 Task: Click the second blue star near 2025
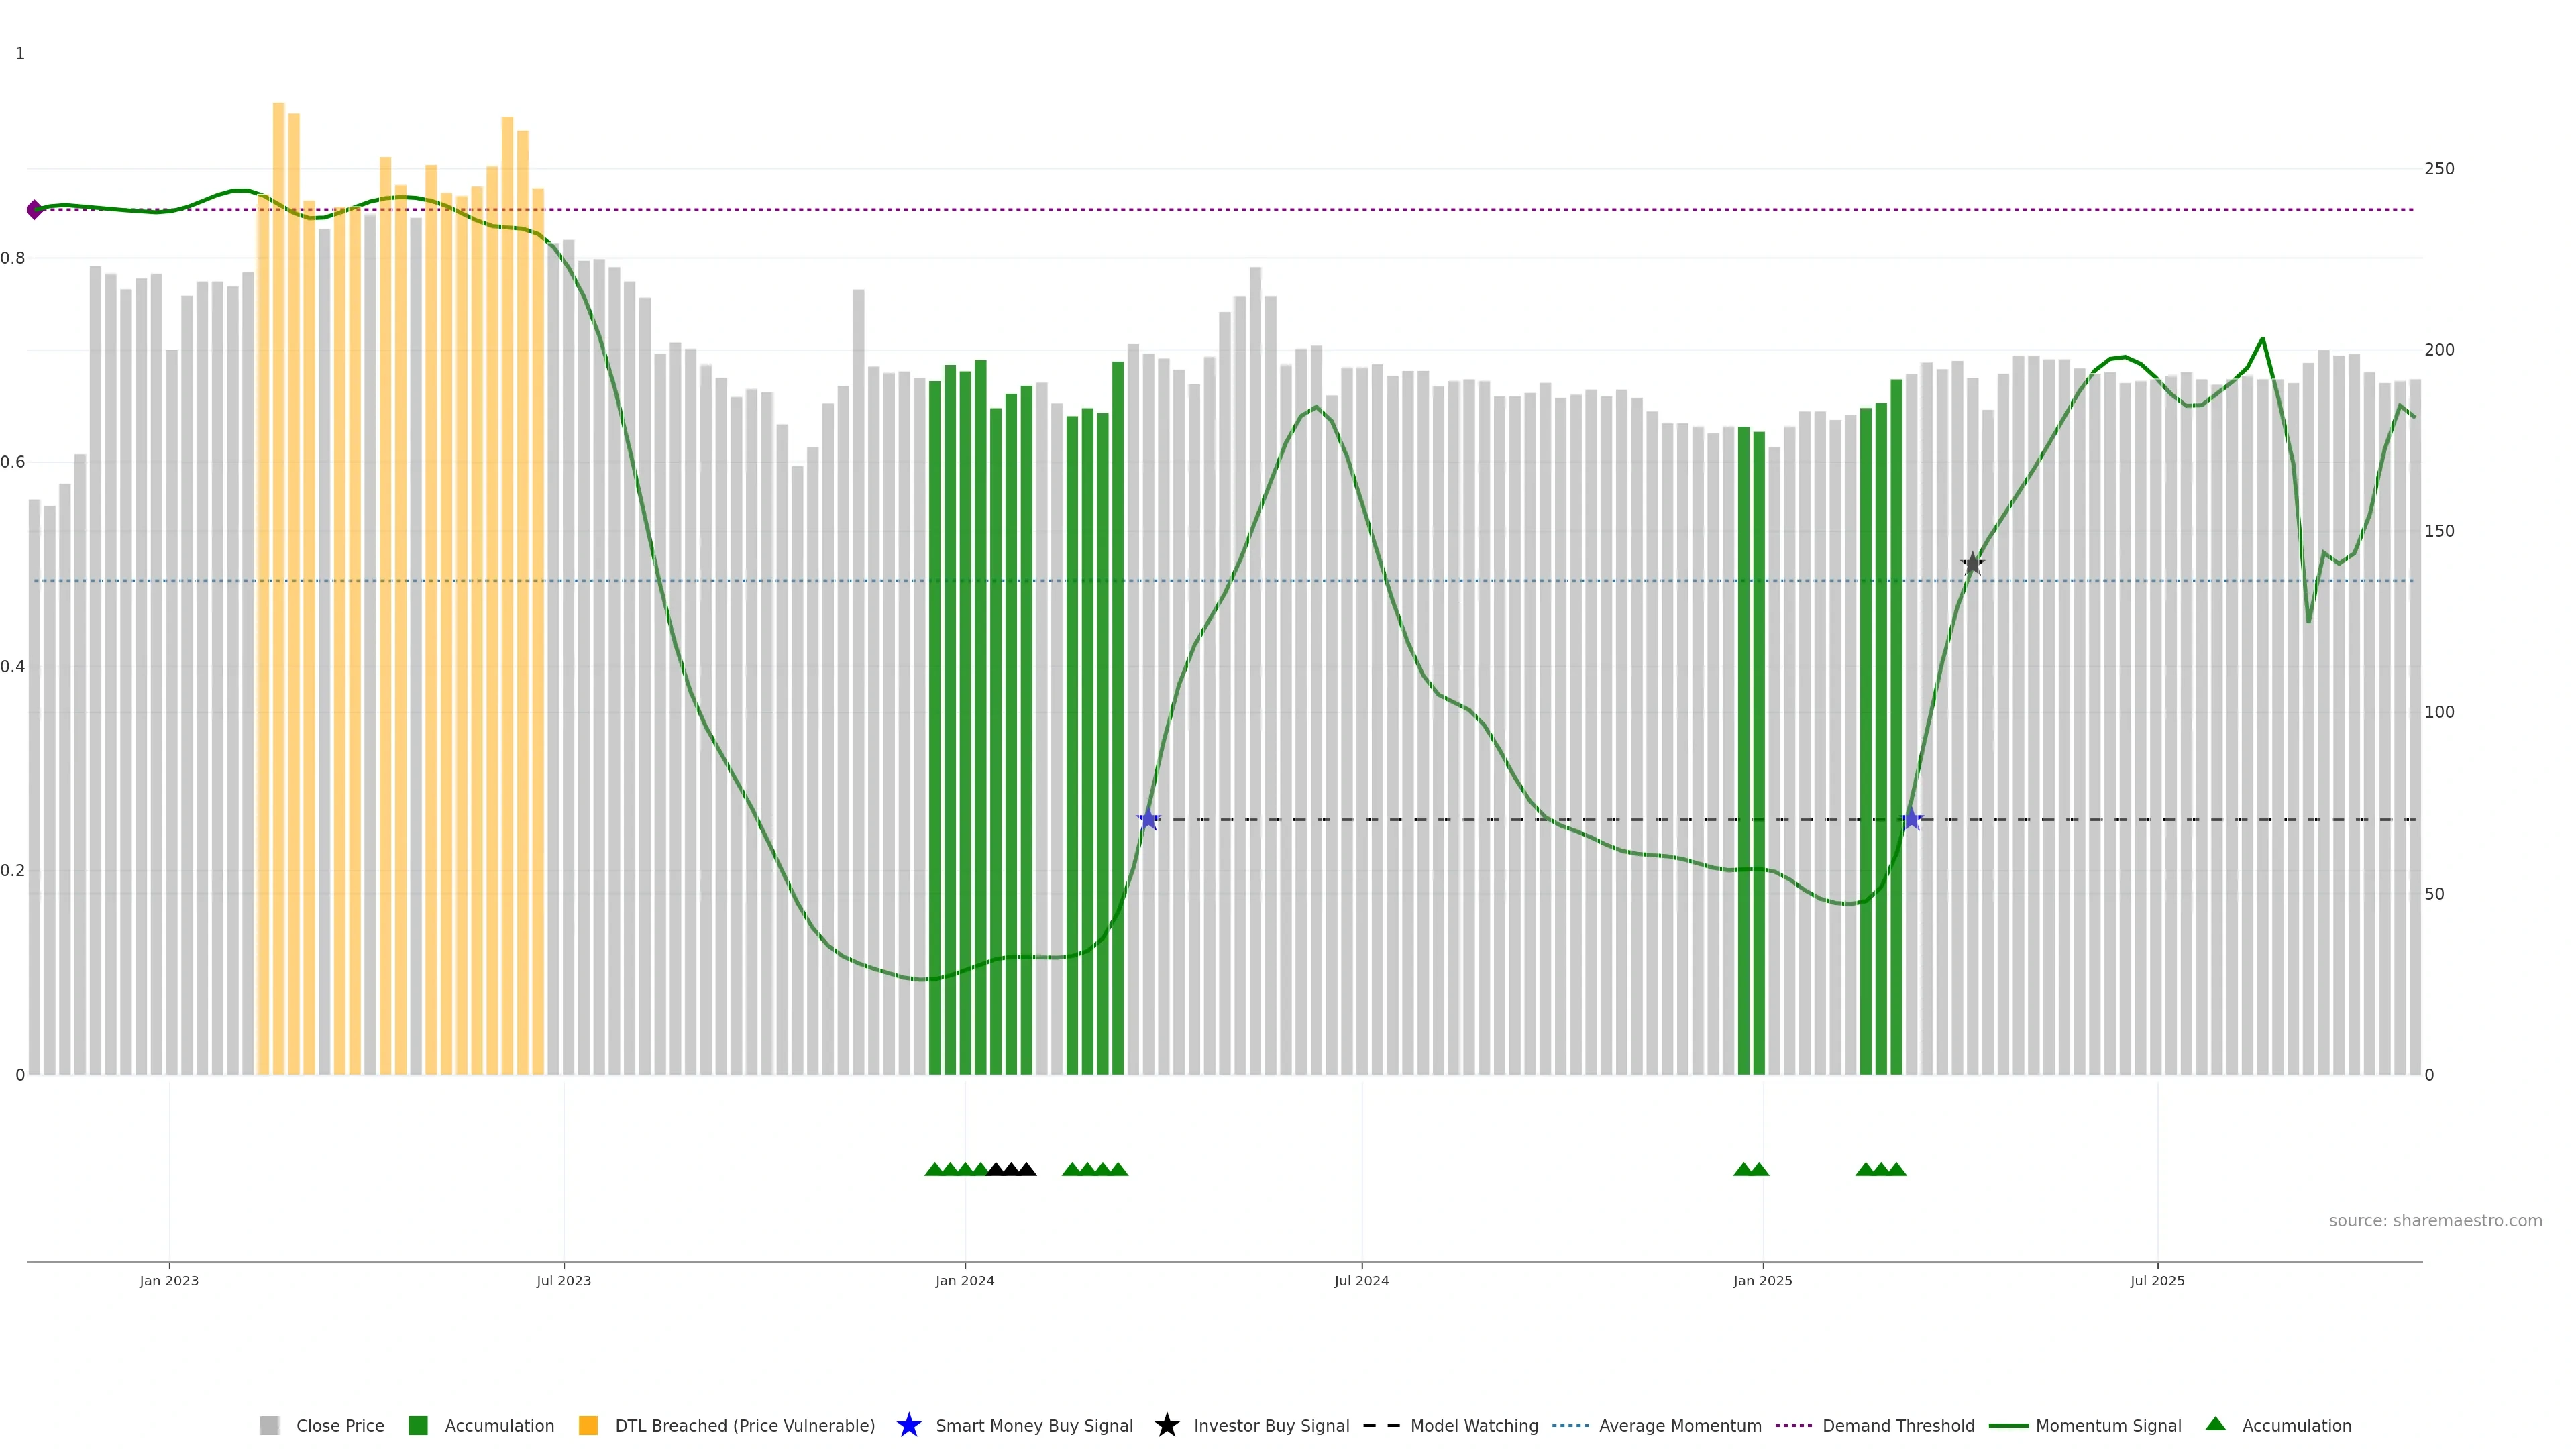(1911, 819)
